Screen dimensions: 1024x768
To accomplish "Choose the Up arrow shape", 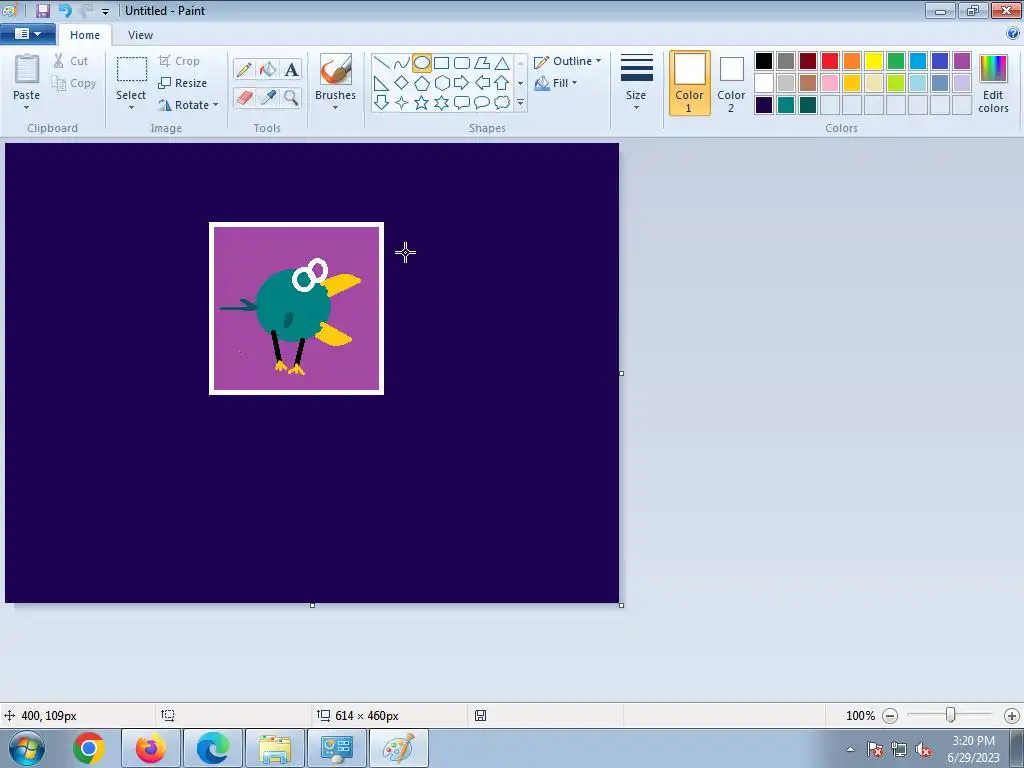I will point(502,83).
